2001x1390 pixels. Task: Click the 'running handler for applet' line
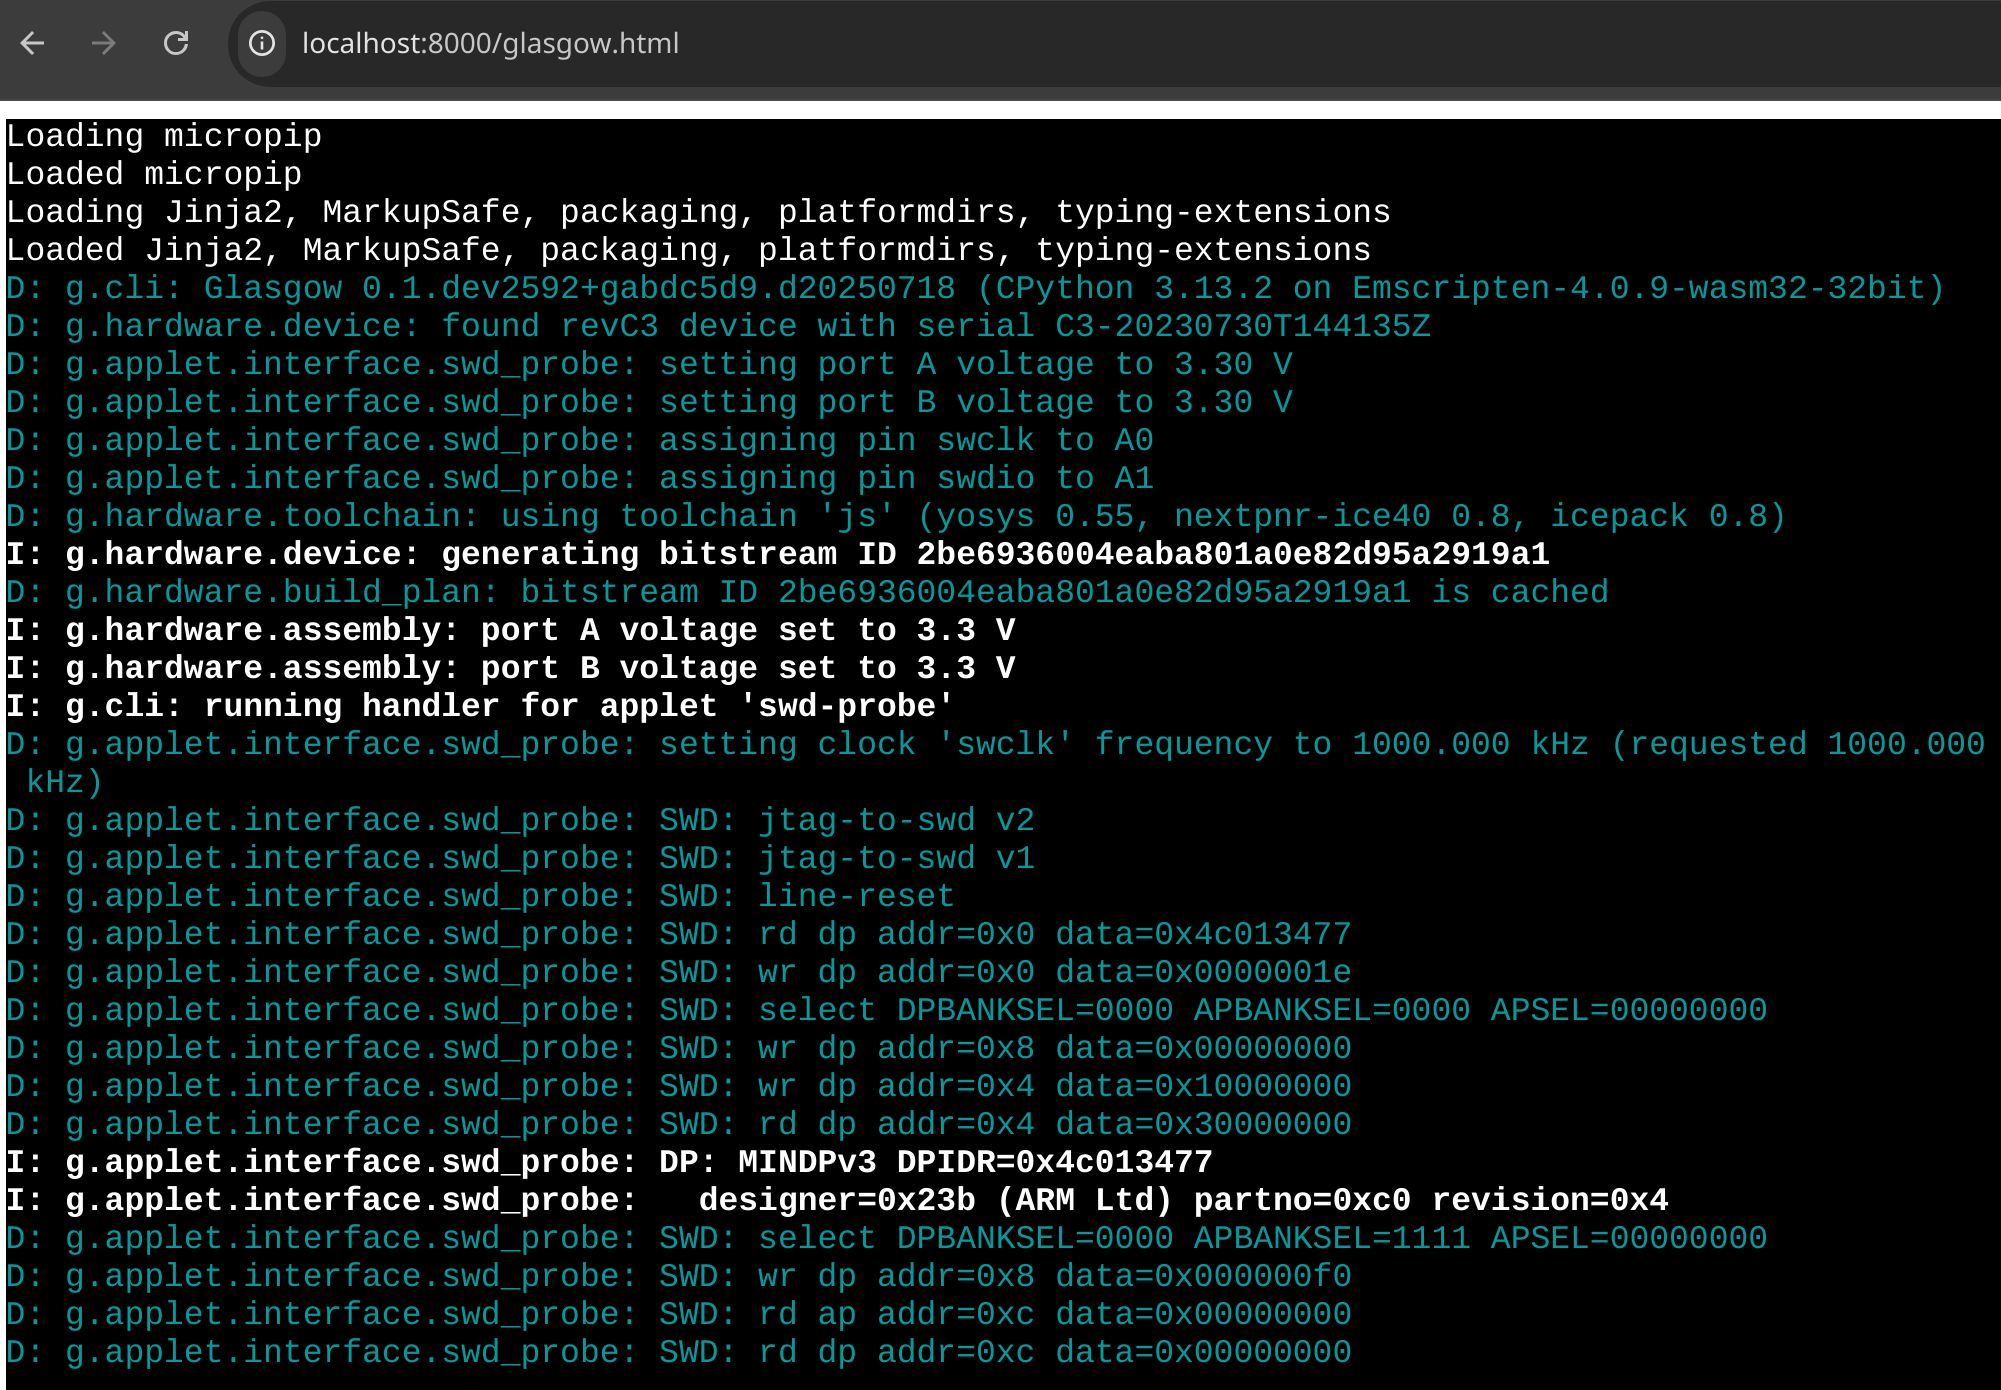click(480, 706)
